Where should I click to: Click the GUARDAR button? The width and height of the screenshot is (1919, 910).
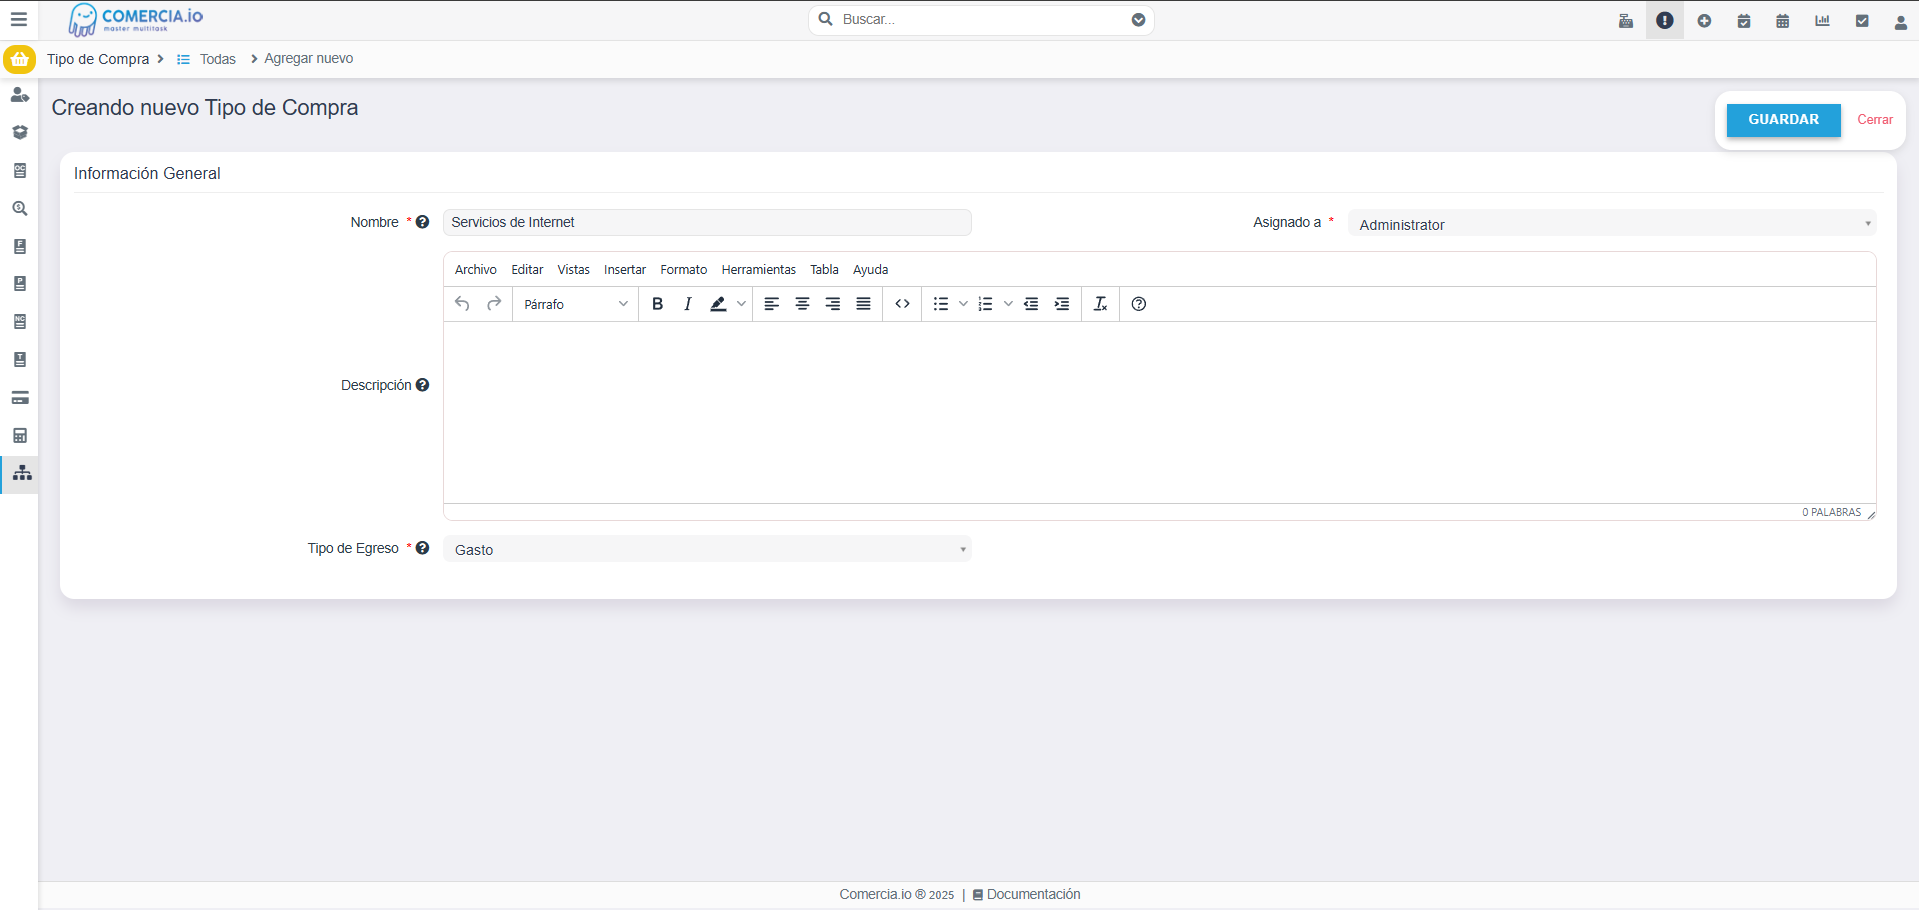click(1783, 119)
